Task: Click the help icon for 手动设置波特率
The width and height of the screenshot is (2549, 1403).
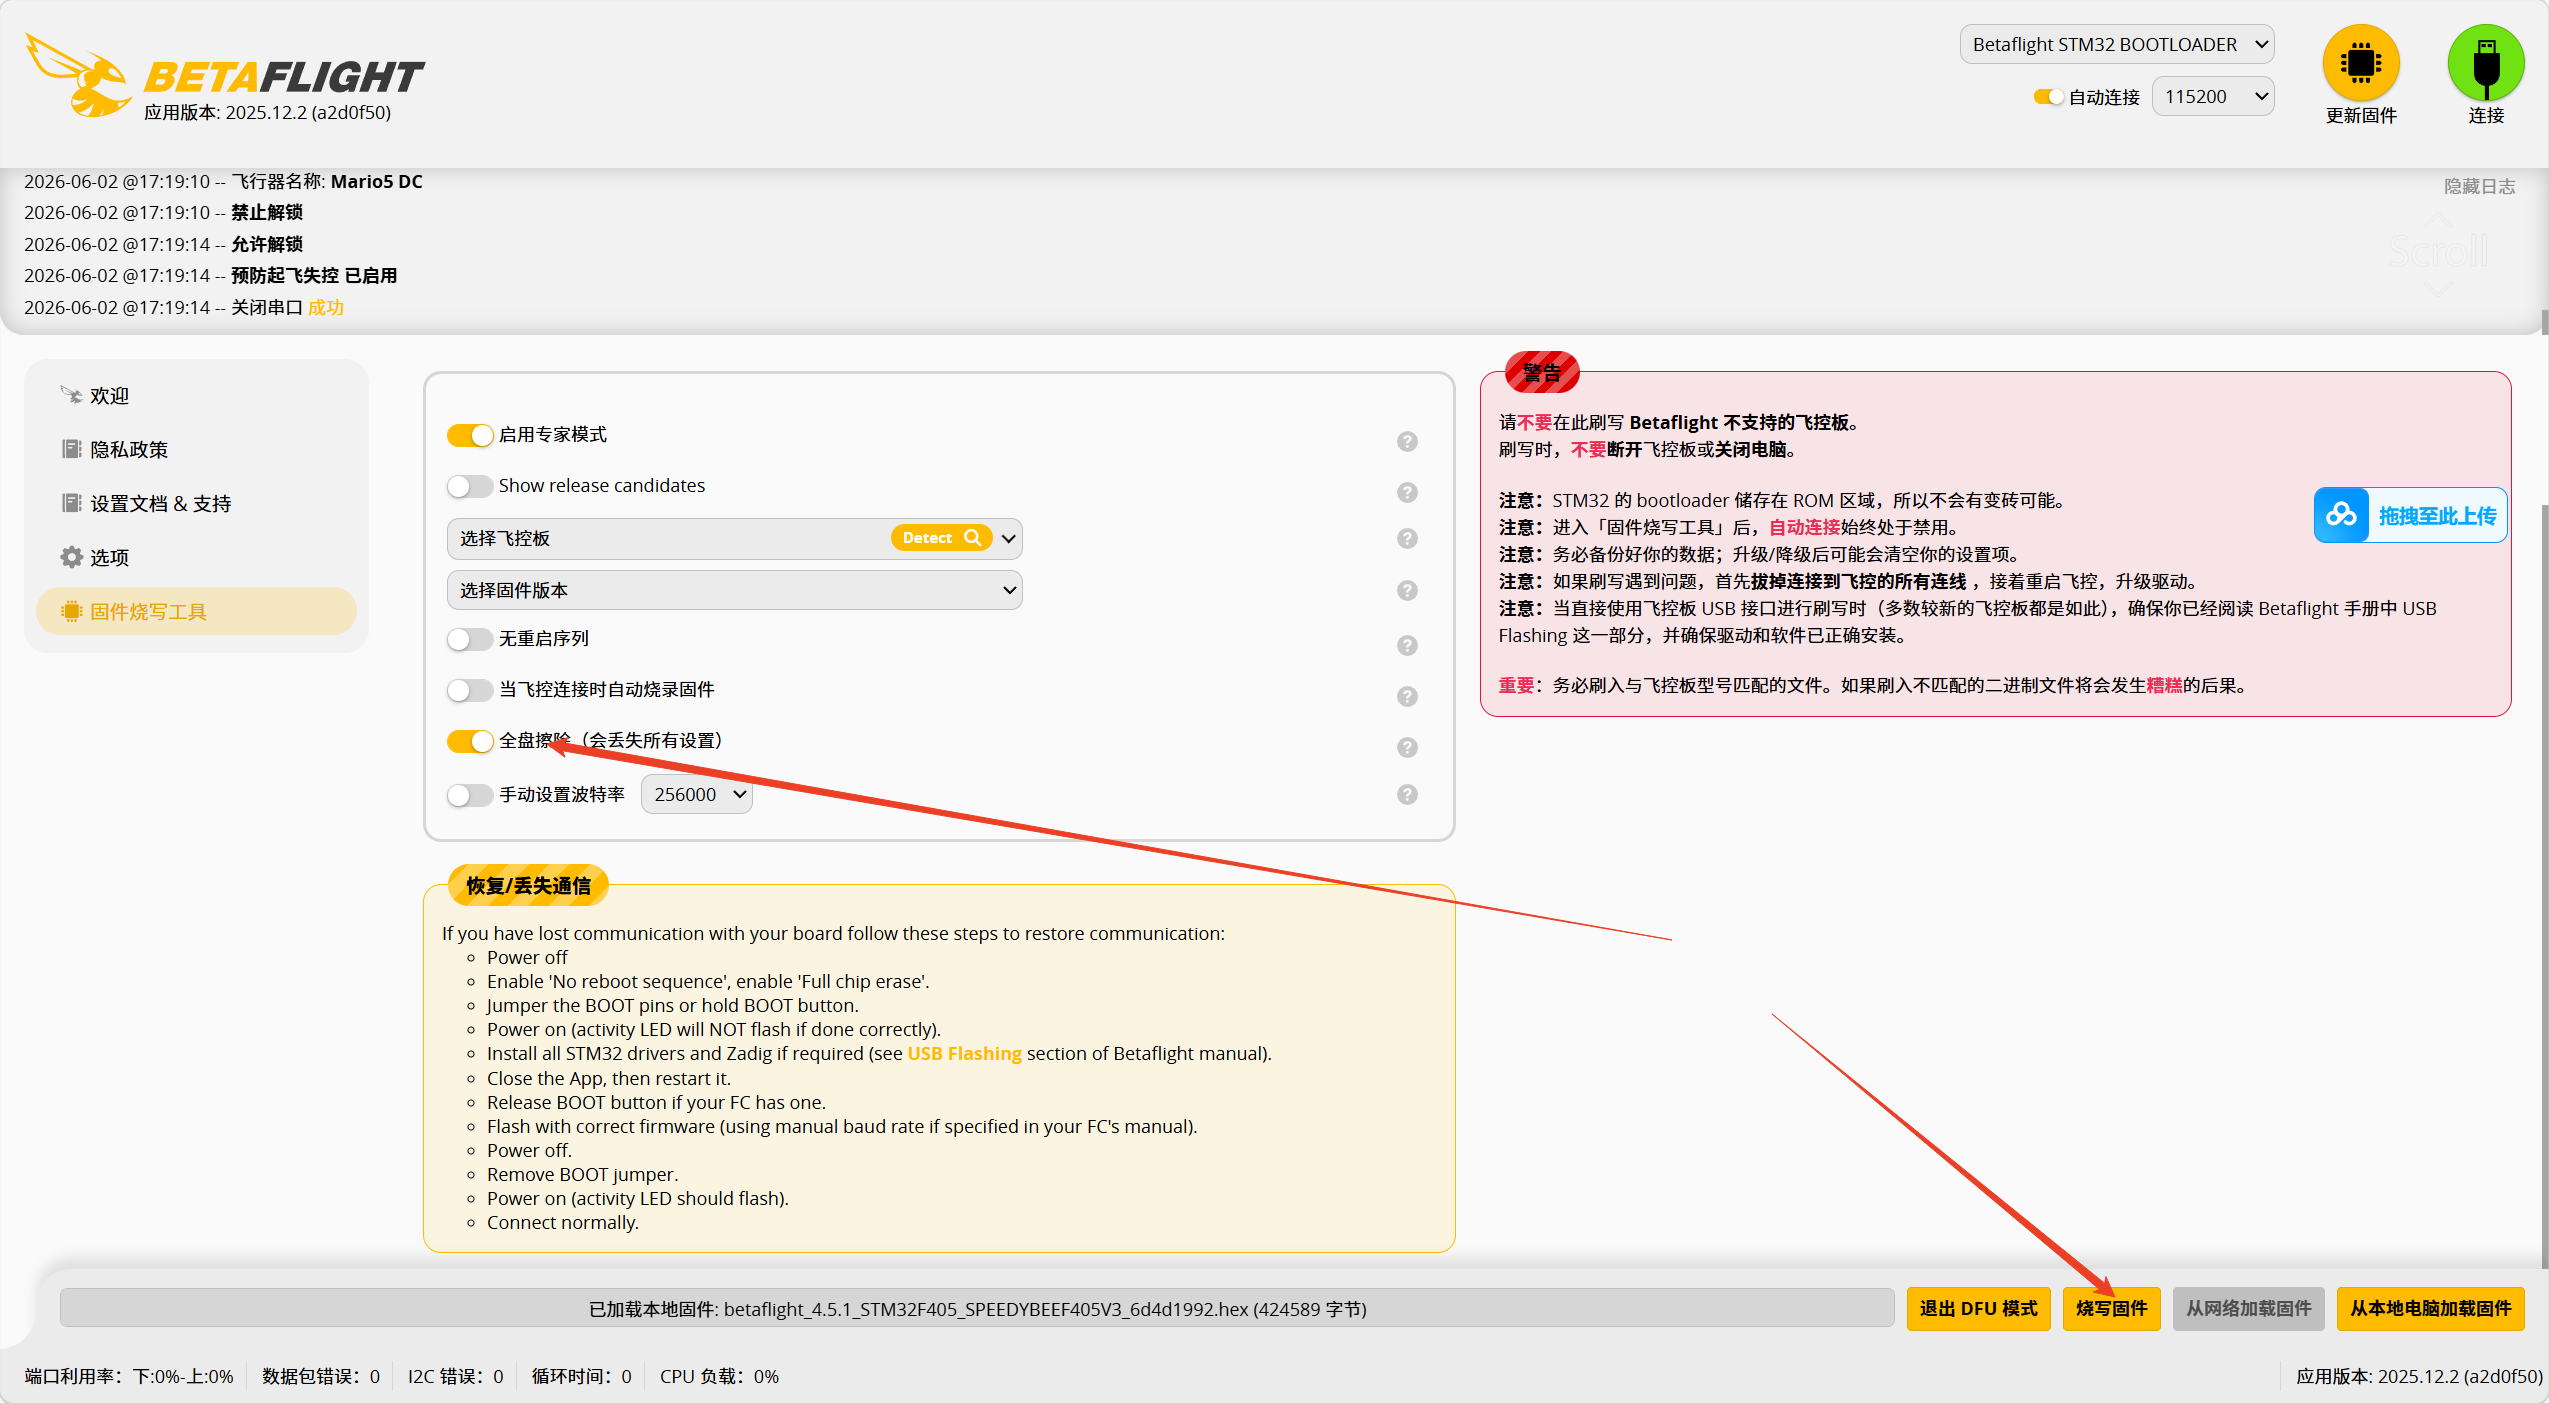Action: (x=1407, y=794)
